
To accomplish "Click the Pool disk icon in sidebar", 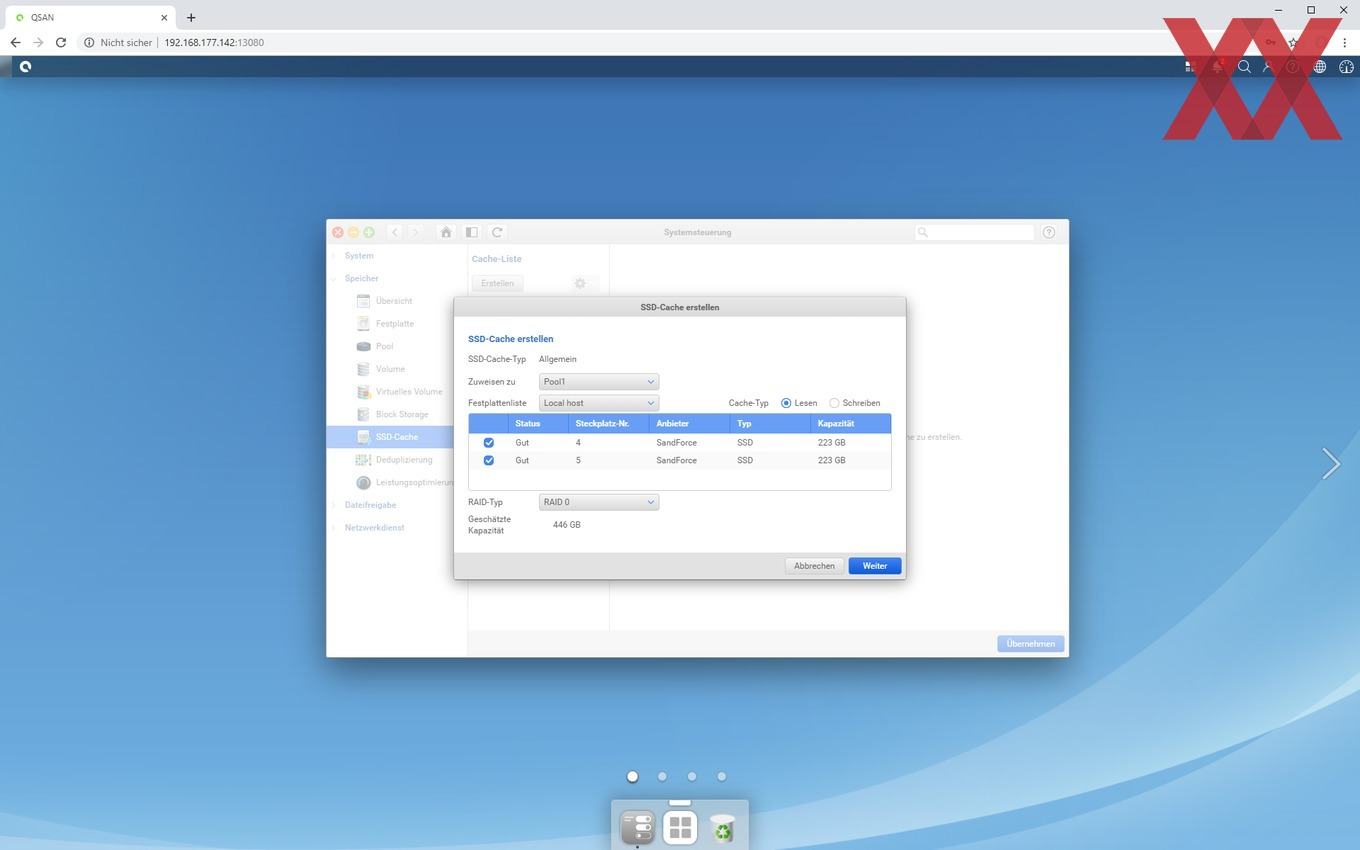I will pos(363,346).
